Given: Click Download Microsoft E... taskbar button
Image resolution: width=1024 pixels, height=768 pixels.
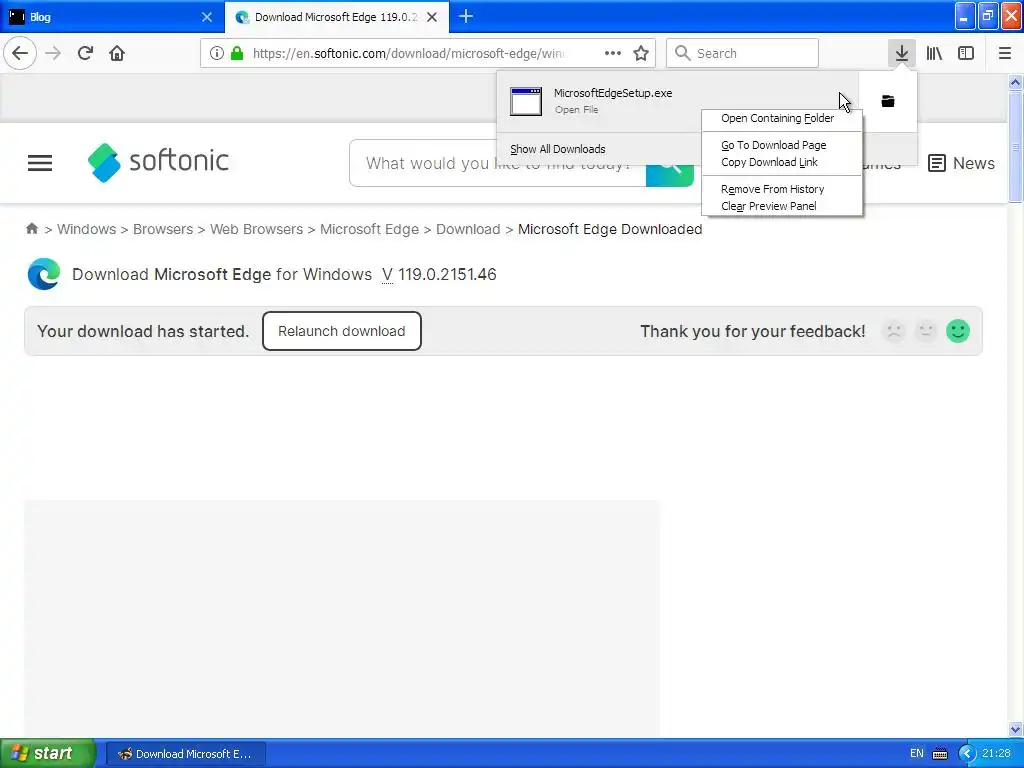Looking at the screenshot, I should point(185,754).
